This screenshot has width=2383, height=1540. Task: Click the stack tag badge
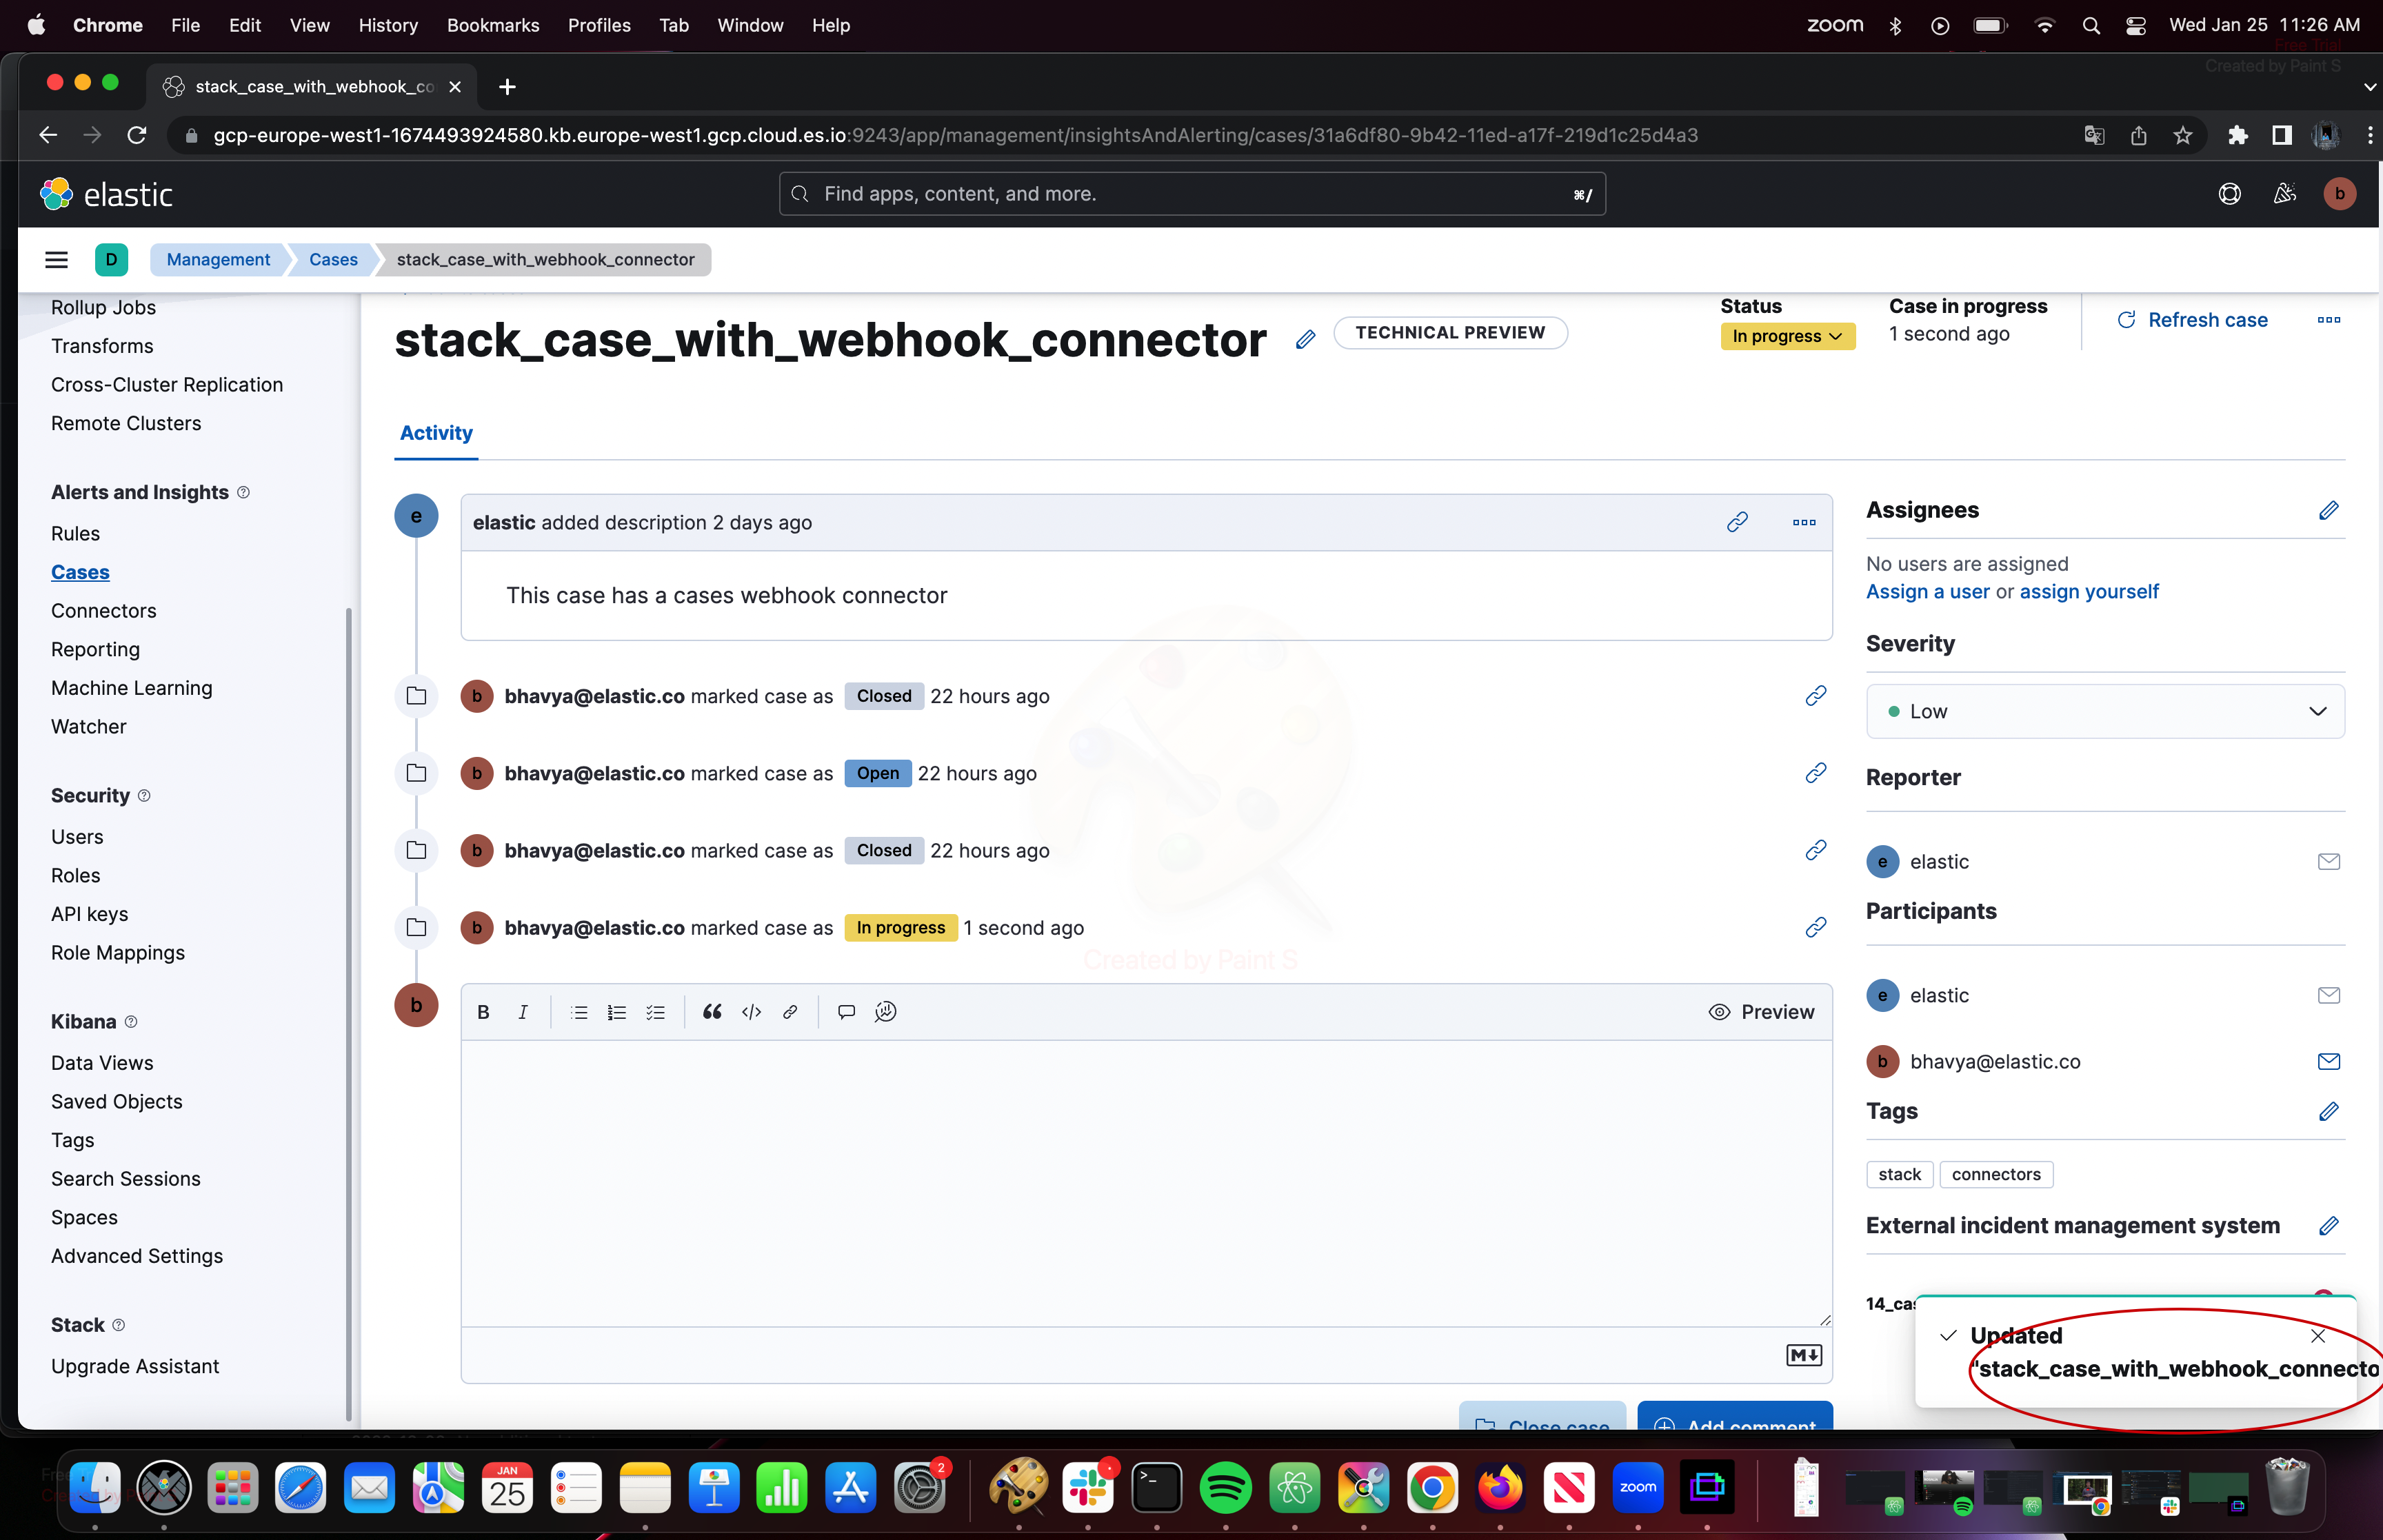[x=1899, y=1175]
